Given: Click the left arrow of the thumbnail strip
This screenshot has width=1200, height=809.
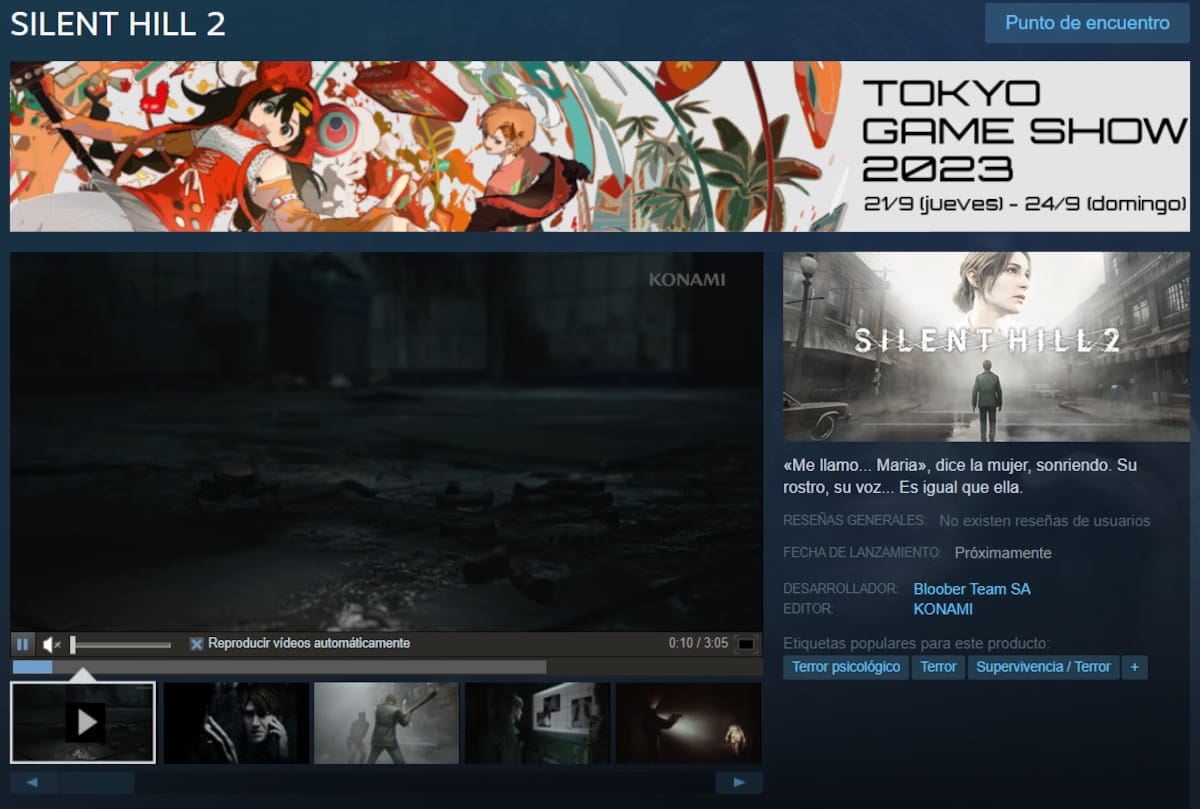Looking at the screenshot, I should pyautogui.click(x=33, y=782).
